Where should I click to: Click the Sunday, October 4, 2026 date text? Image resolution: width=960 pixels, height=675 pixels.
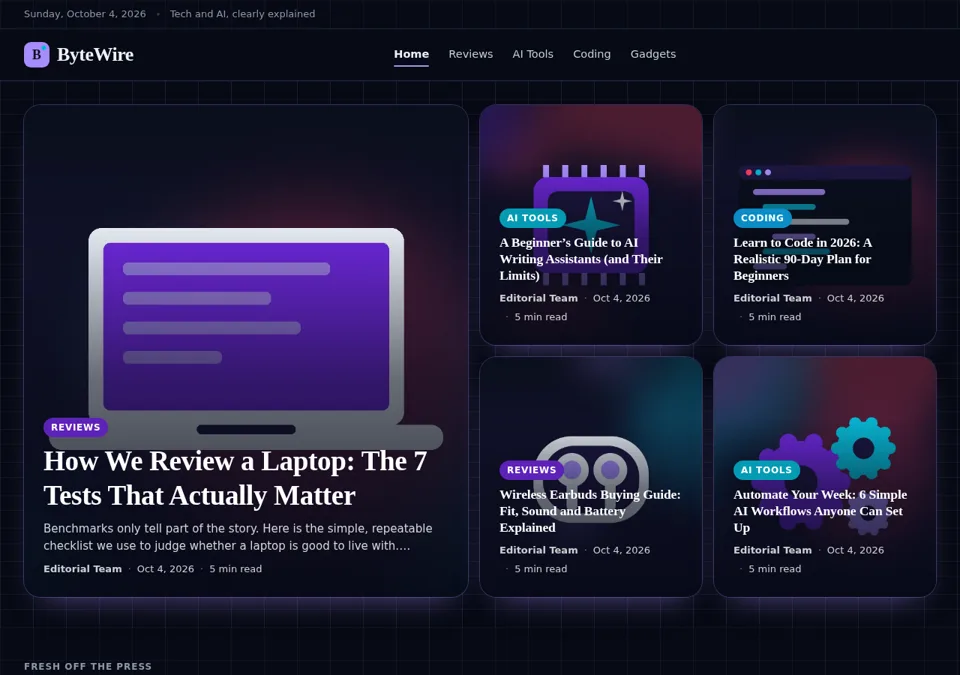tap(85, 13)
